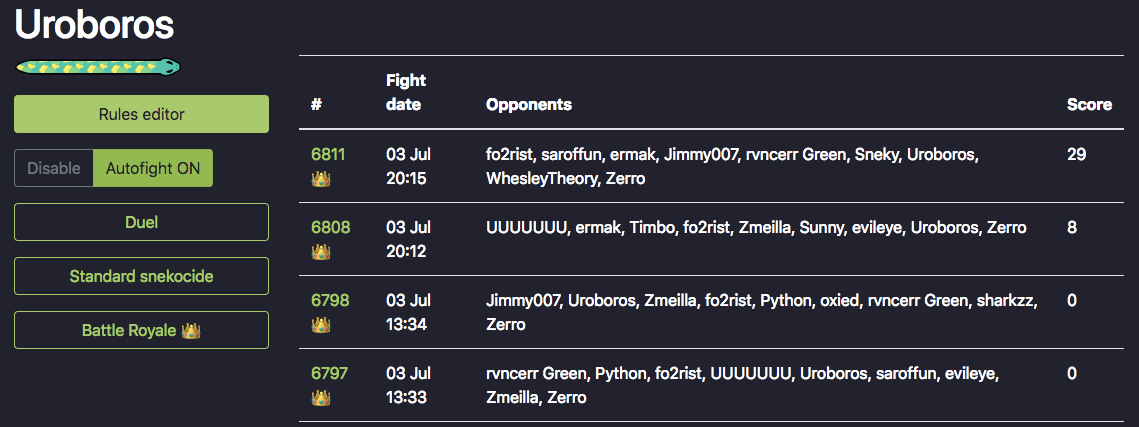1139x427 pixels.
Task: Click the Uroboros page title
Action: (94, 24)
